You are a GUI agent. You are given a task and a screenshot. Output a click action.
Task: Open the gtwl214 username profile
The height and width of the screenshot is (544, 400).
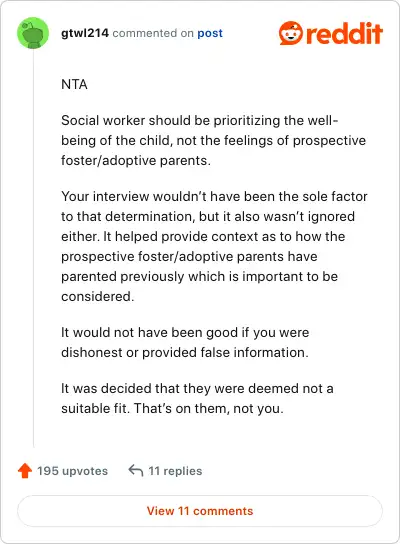(x=85, y=33)
